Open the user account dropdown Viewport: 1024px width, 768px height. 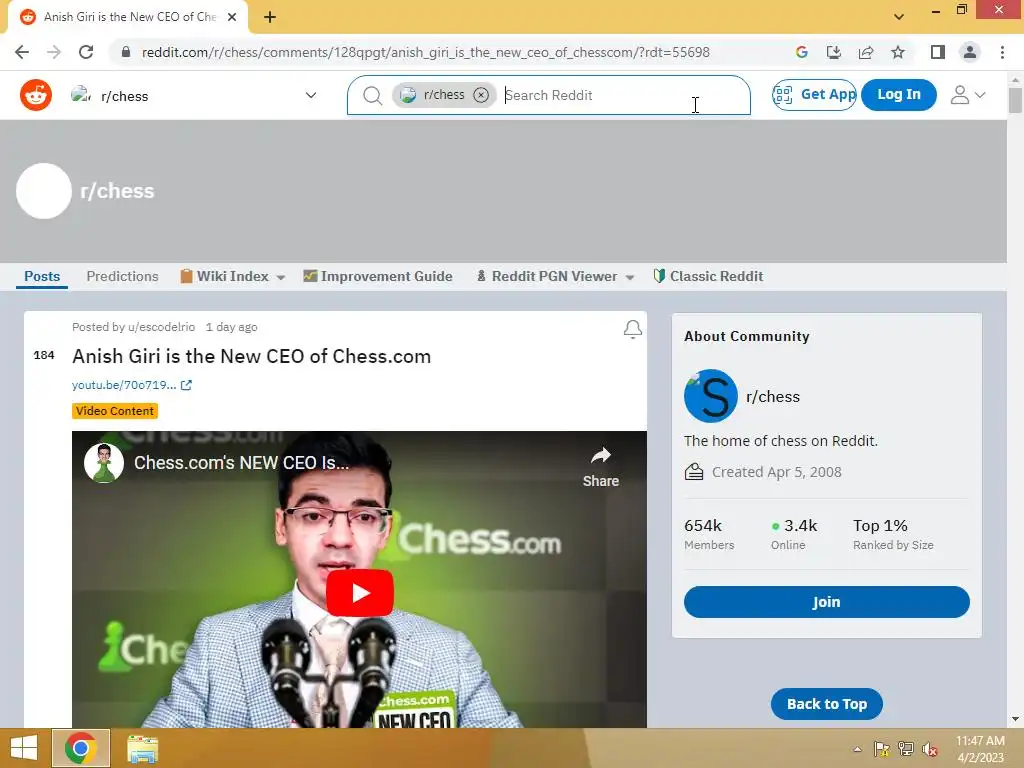pos(968,95)
